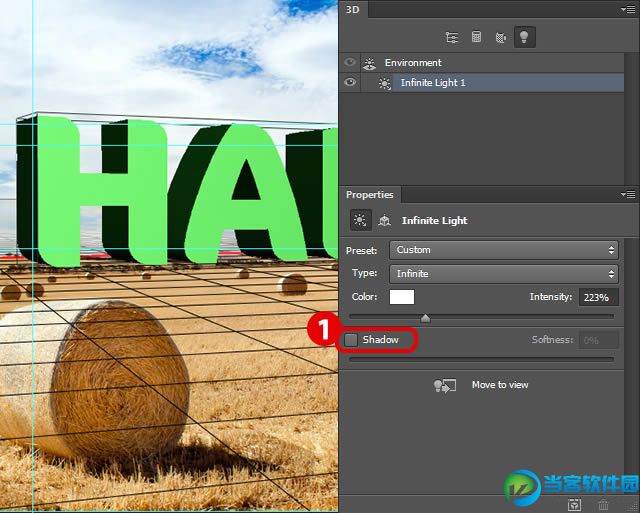Image resolution: width=640 pixels, height=513 pixels.
Task: Click the Move to view icon
Action: [x=444, y=385]
